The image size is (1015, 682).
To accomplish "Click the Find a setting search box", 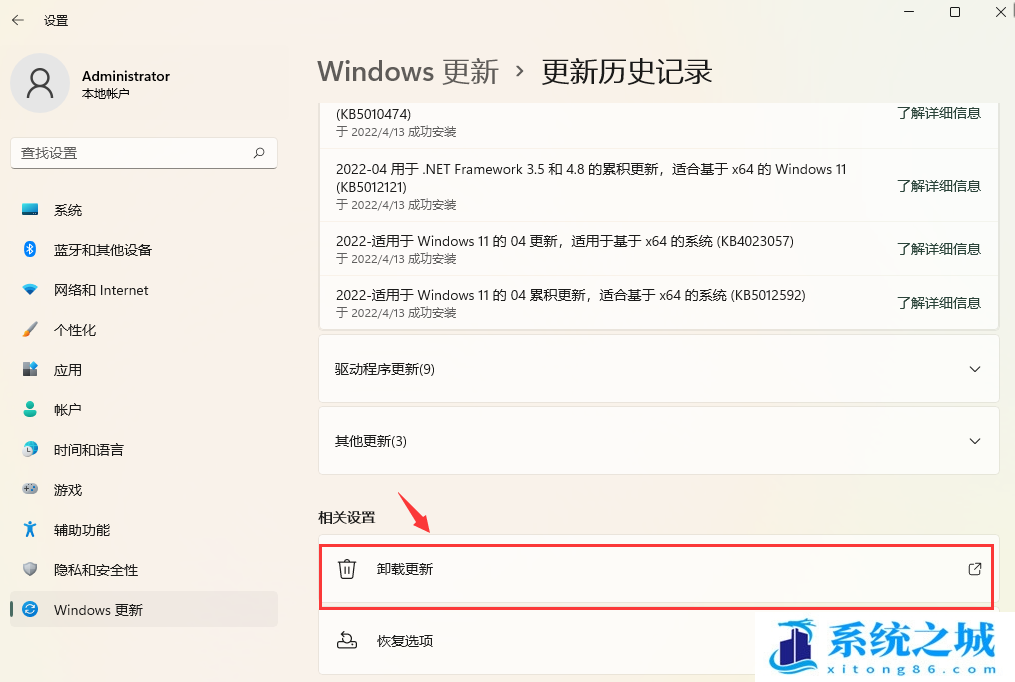I will pos(130,153).
